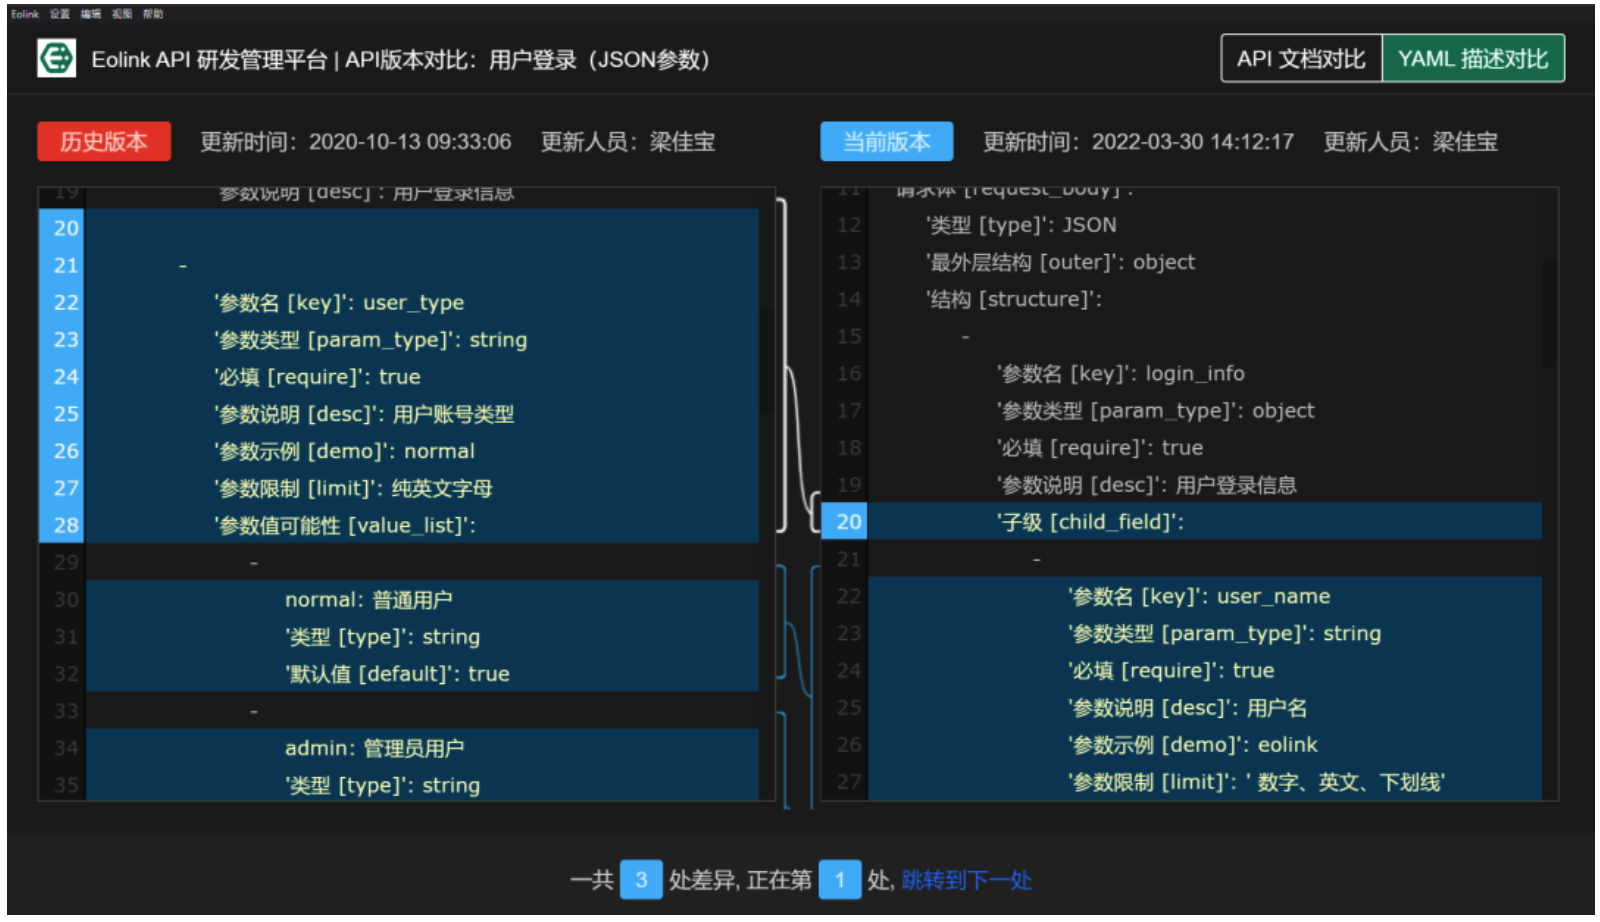Click the left pane vertical scrollbar

coord(766,360)
